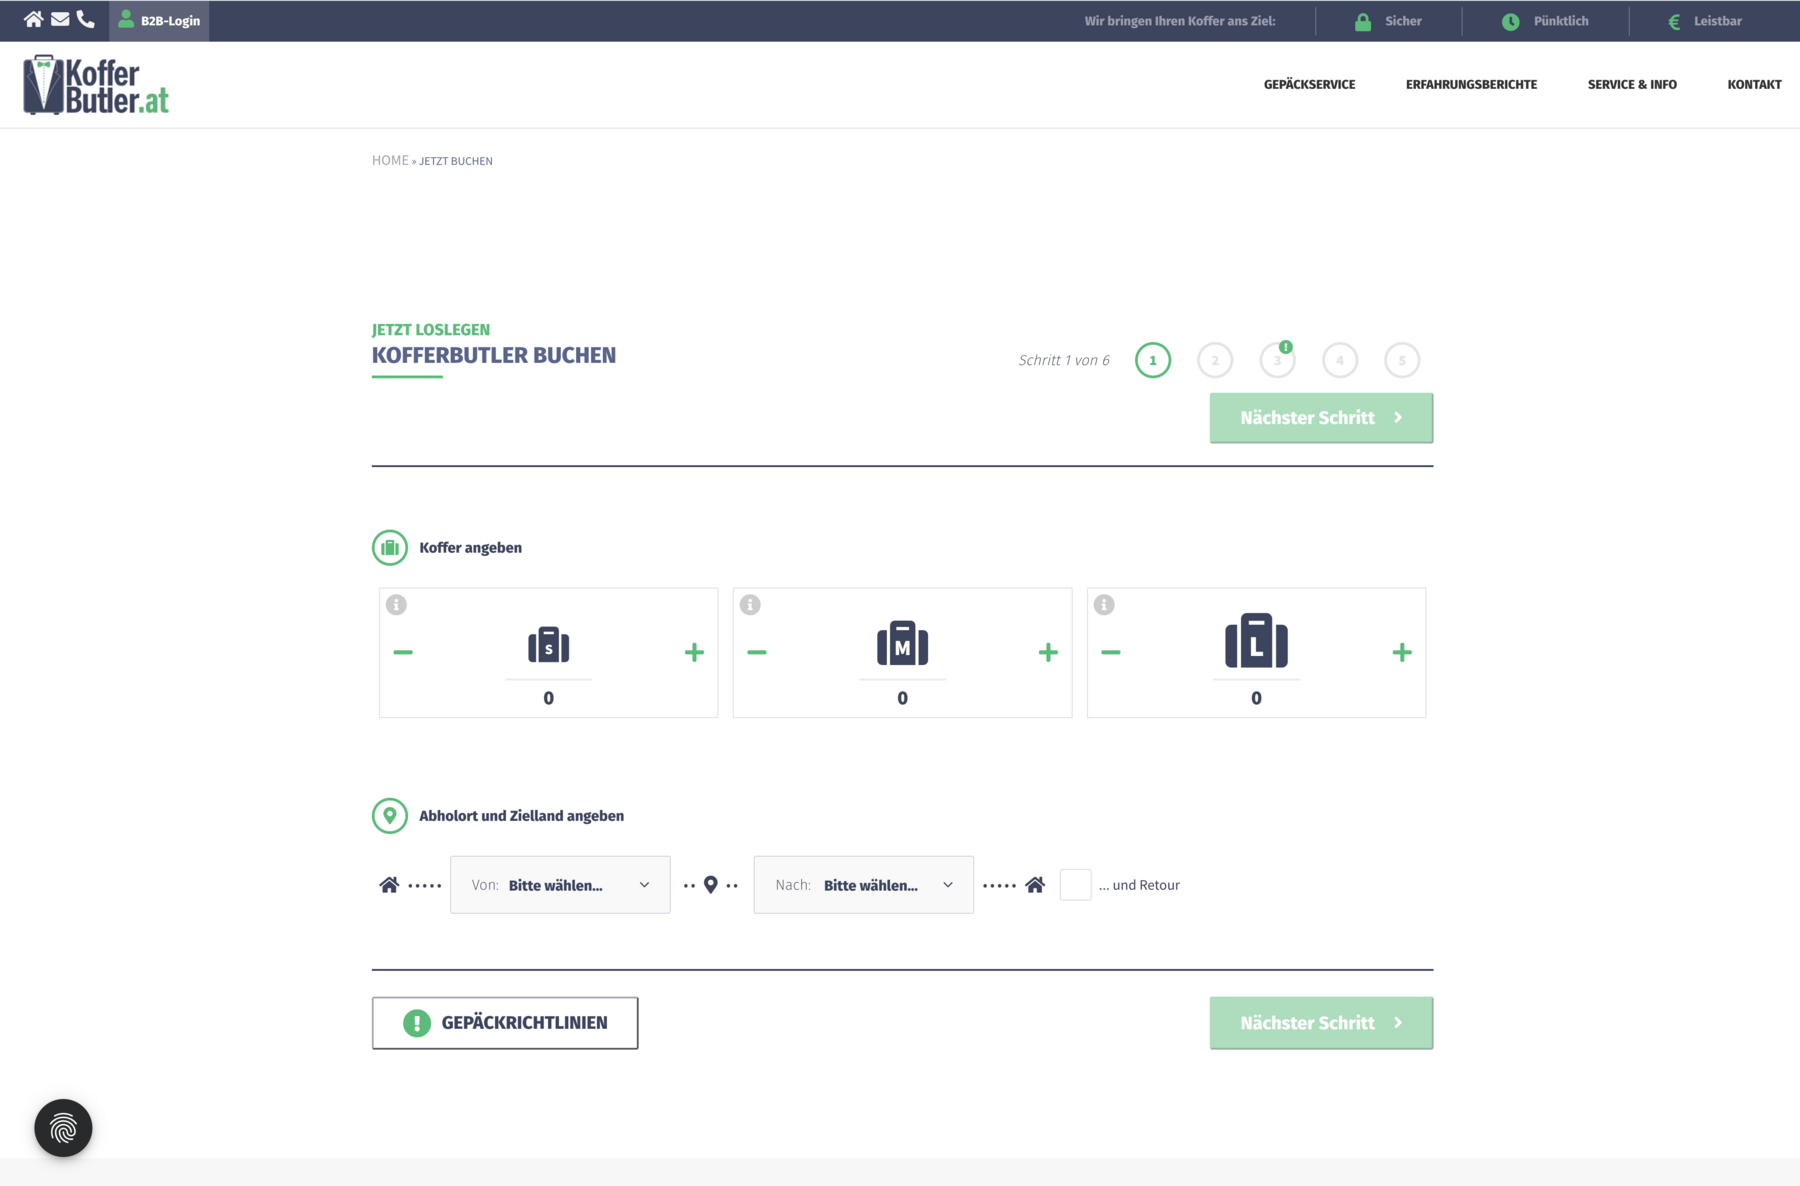Increase small suitcase count with plus
The width and height of the screenshot is (1800, 1186).
694,653
